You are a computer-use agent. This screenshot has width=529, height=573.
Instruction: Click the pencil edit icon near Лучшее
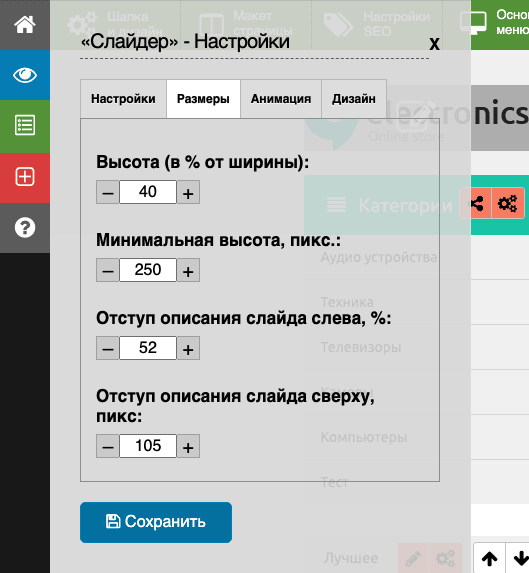coord(413,558)
